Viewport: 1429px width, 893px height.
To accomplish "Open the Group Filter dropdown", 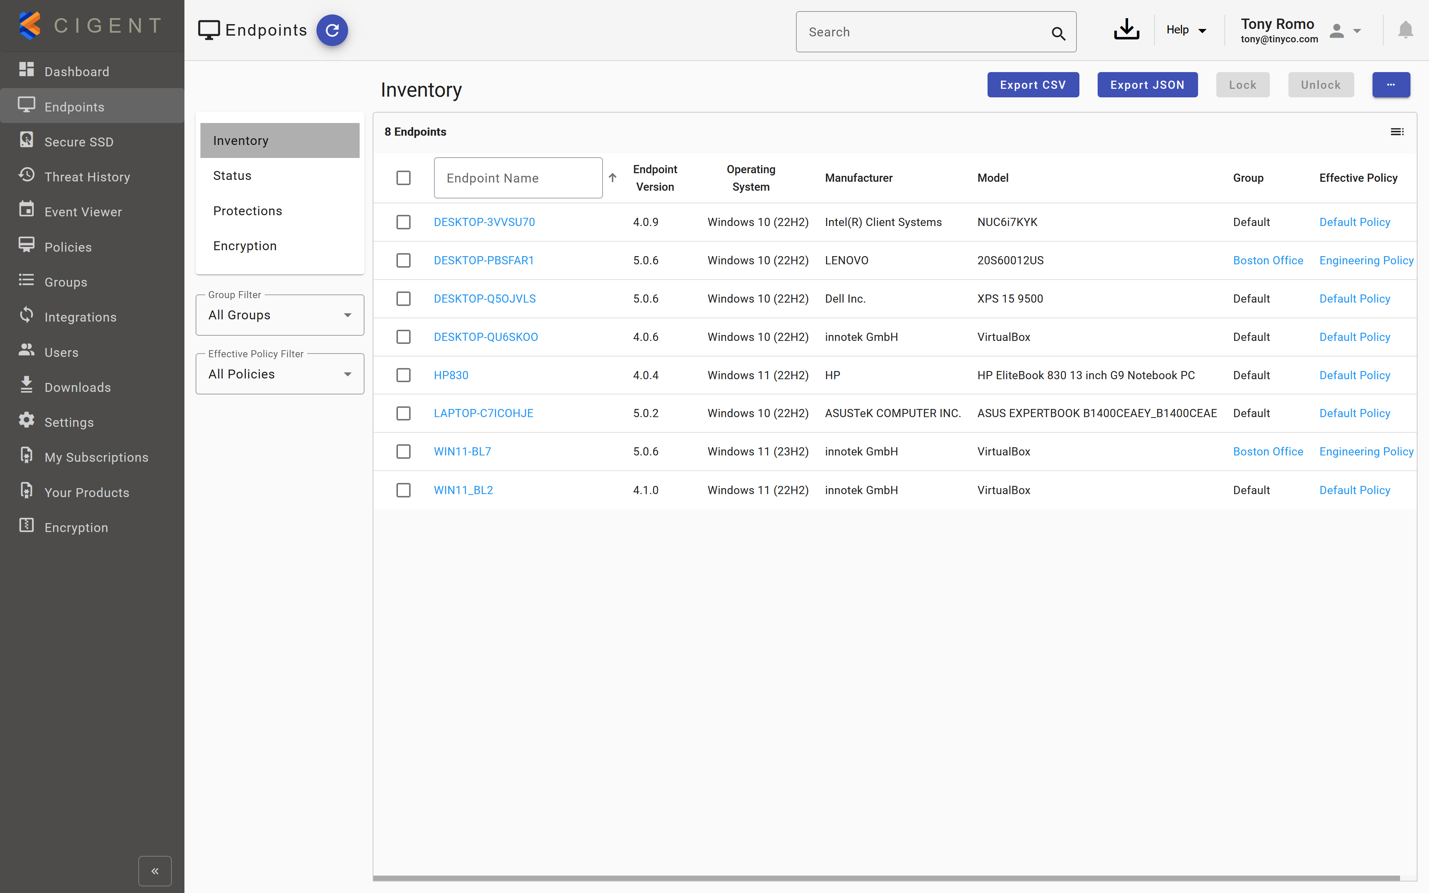I will pyautogui.click(x=280, y=315).
